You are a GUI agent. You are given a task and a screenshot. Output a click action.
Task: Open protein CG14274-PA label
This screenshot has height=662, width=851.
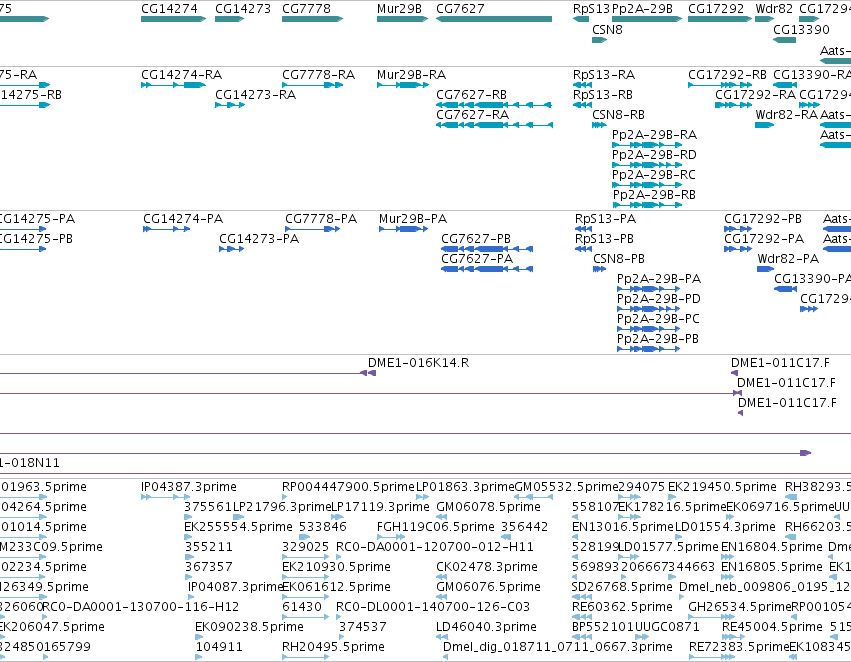[183, 219]
